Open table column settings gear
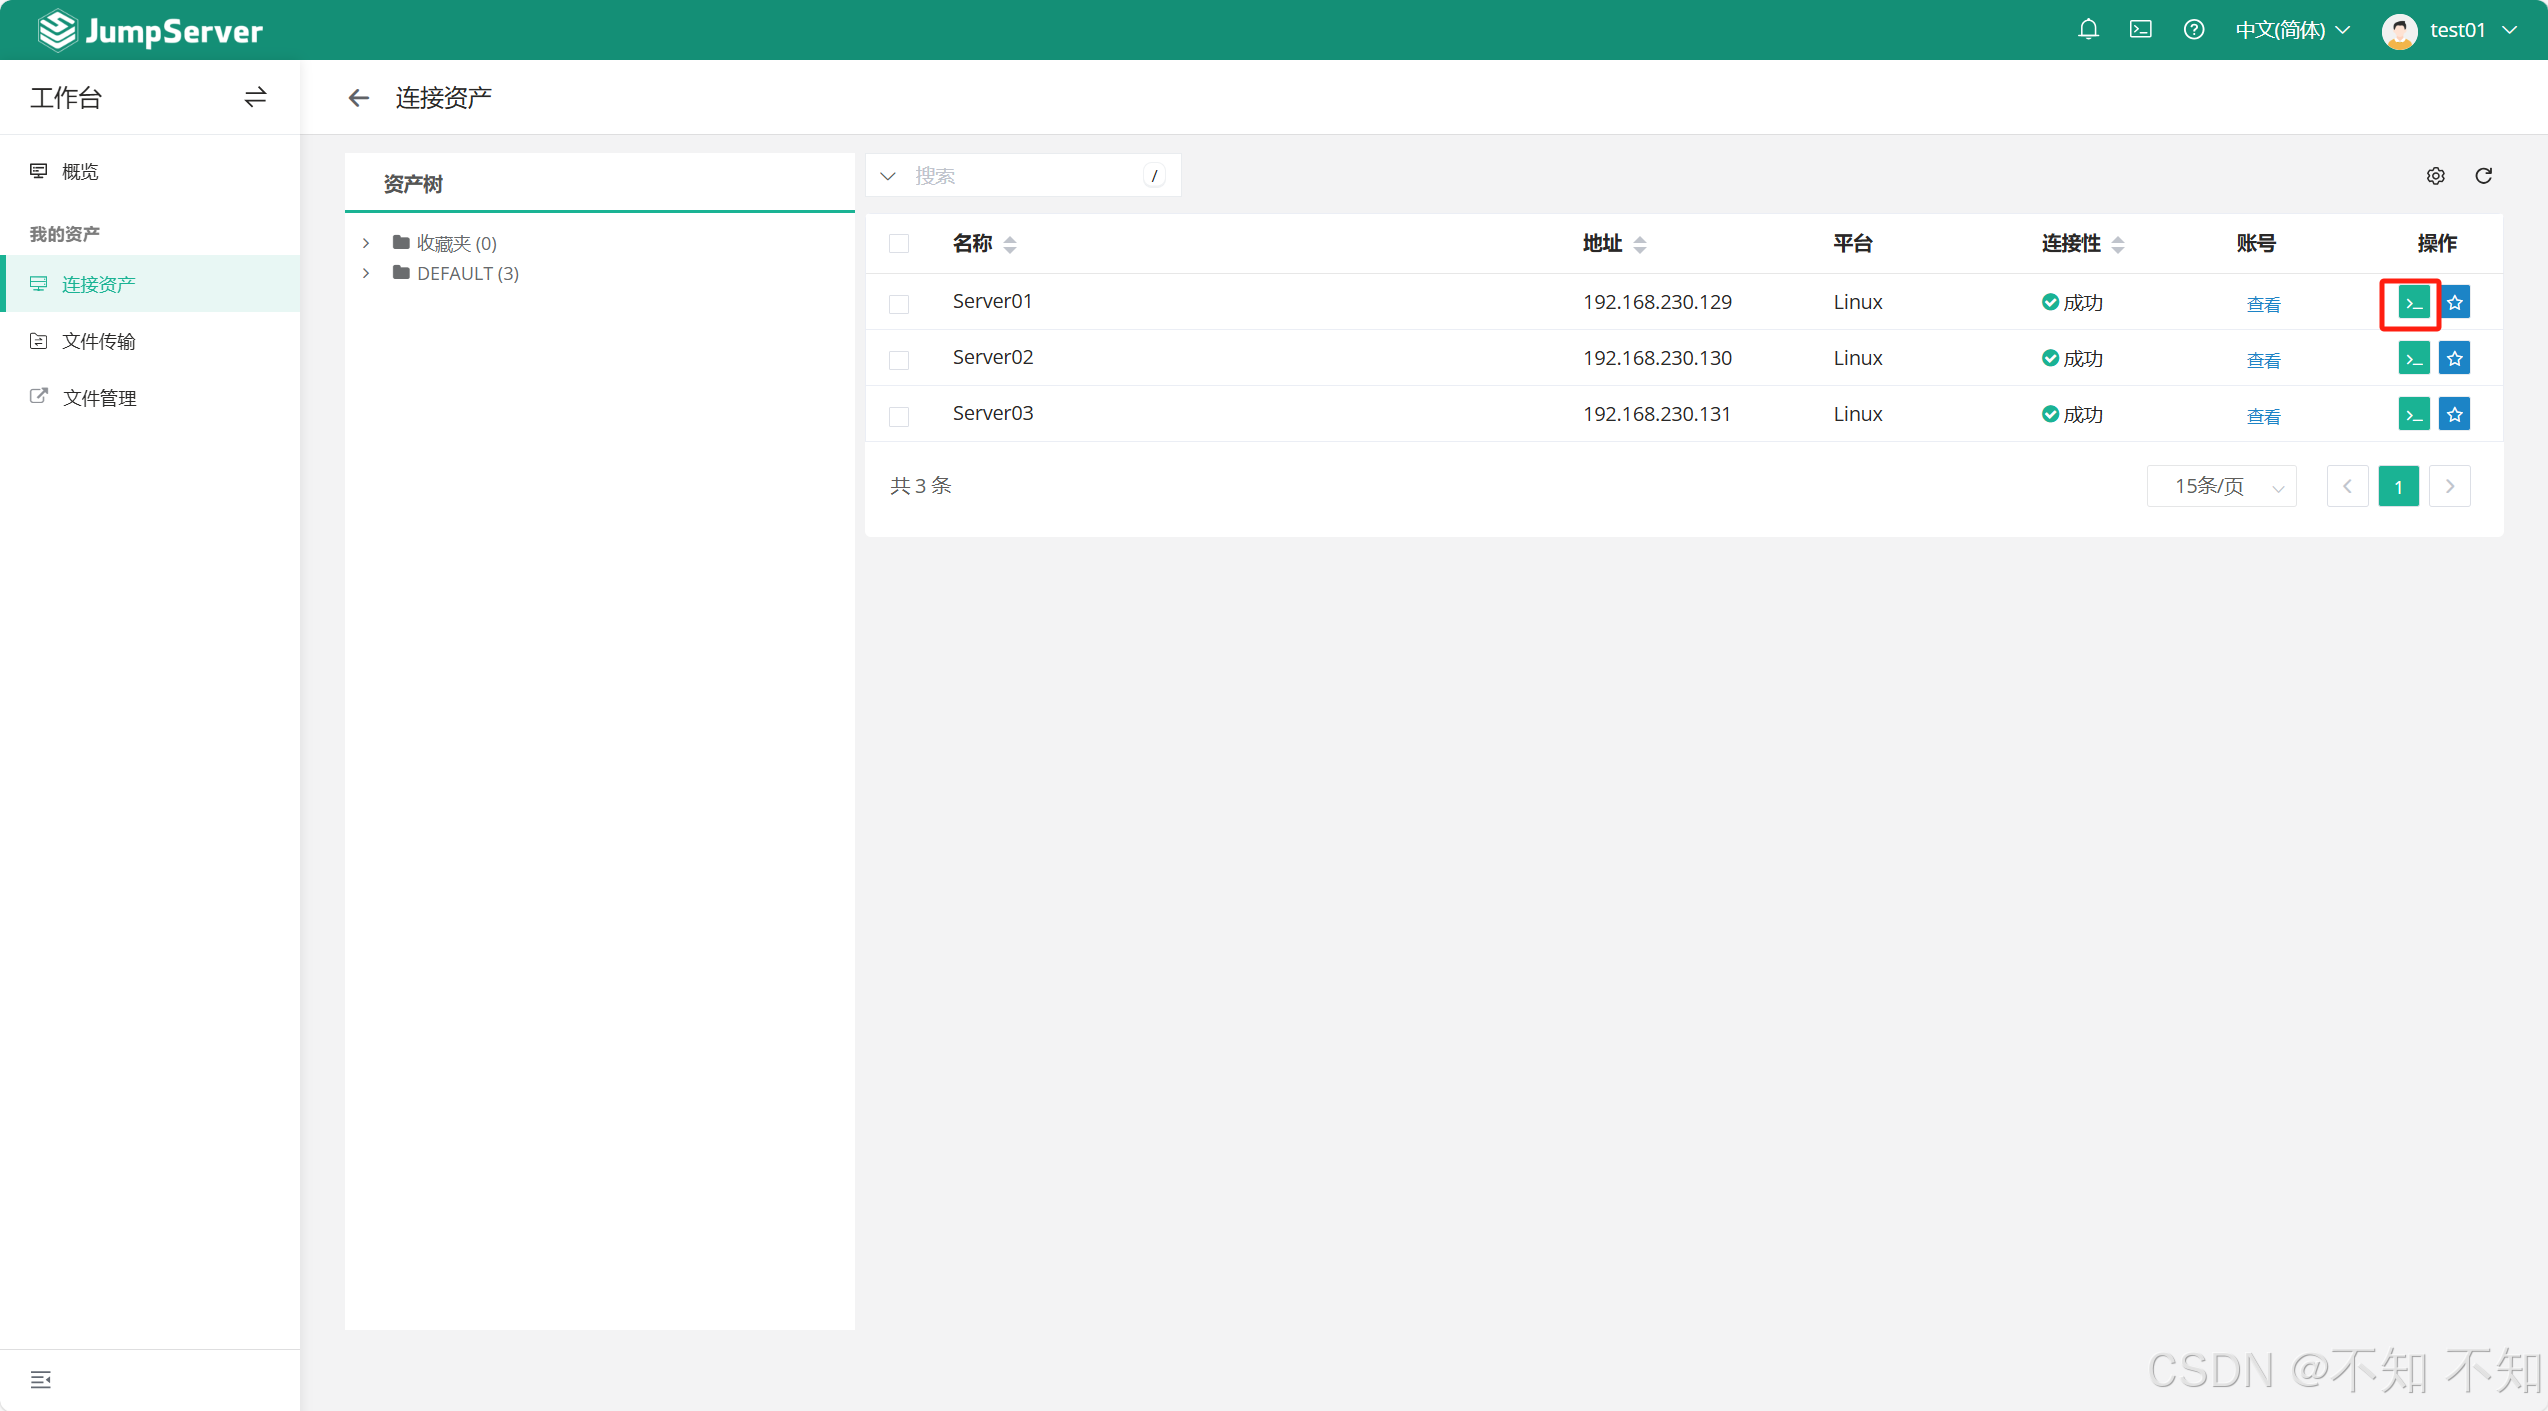2548x1411 pixels. [x=2435, y=176]
